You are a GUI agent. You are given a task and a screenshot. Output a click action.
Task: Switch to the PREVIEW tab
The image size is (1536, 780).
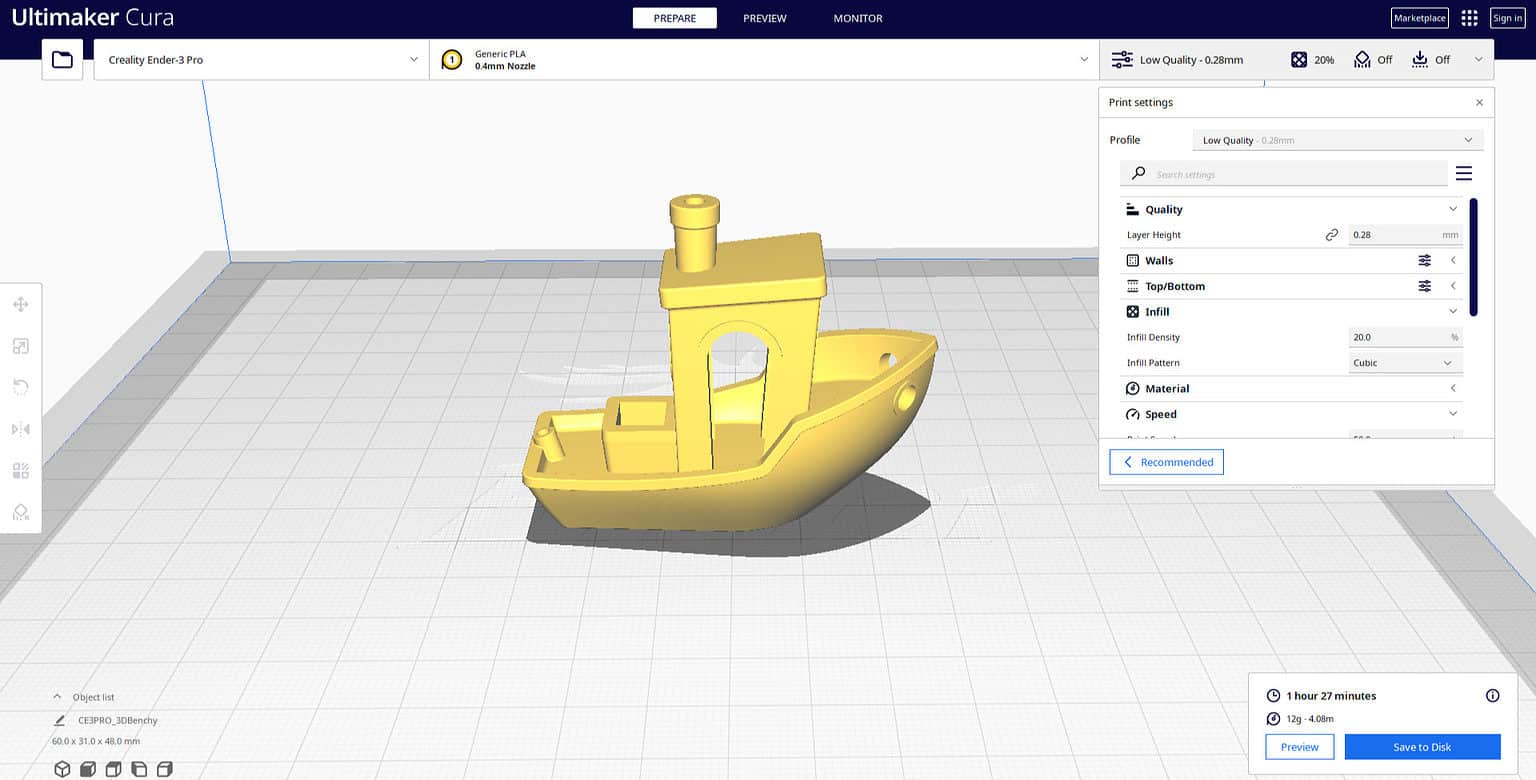click(x=765, y=18)
